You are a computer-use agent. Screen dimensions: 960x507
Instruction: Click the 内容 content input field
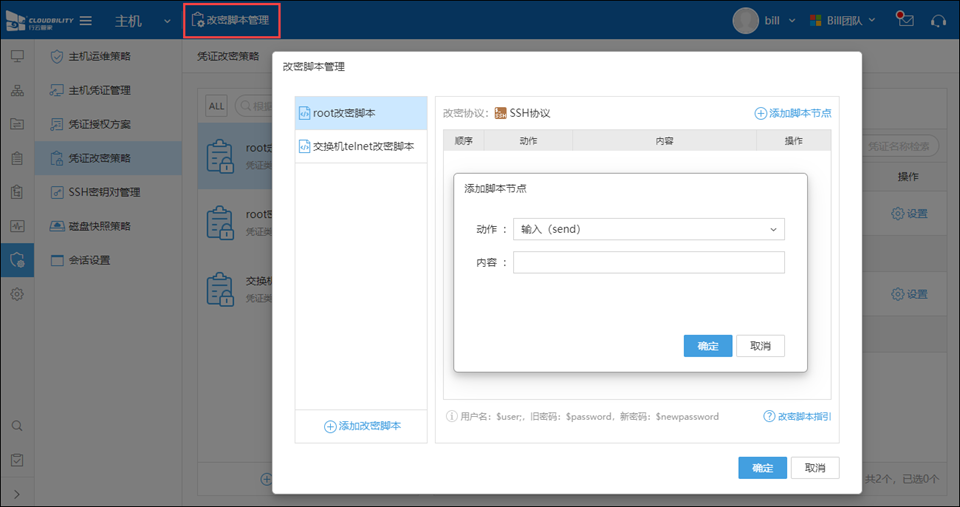tap(648, 262)
